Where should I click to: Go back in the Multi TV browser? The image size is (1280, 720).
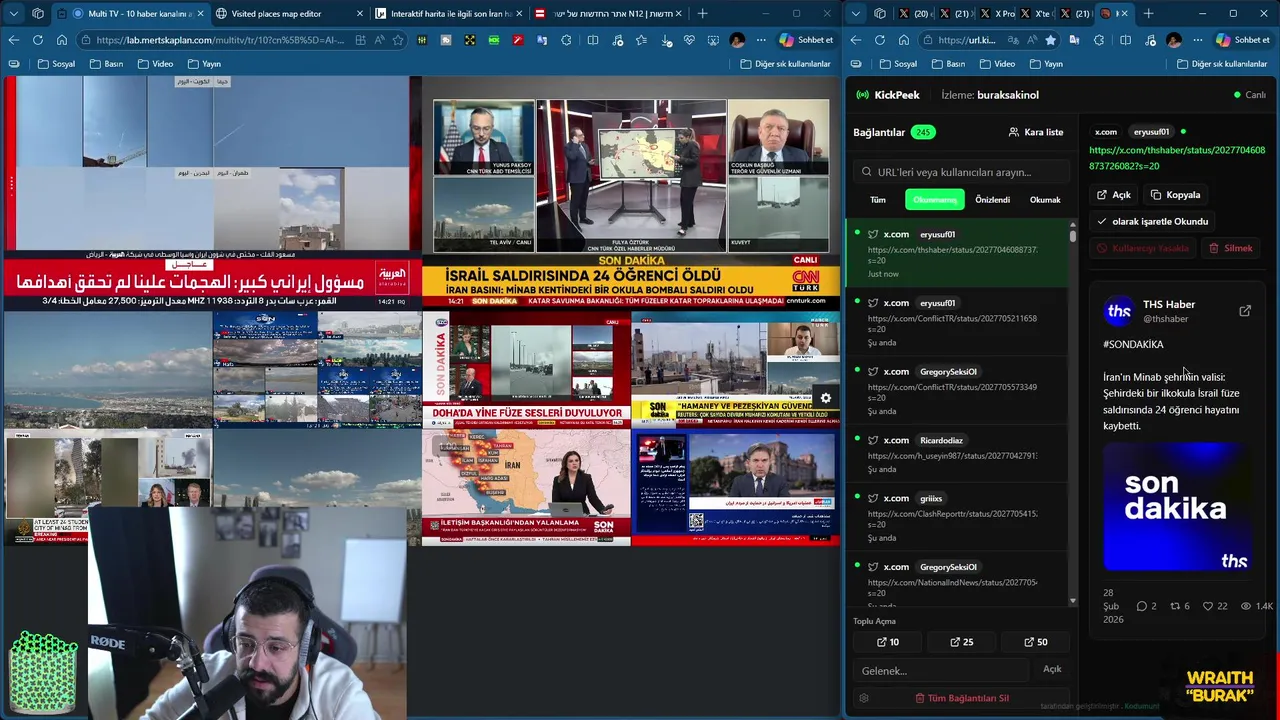(13, 40)
